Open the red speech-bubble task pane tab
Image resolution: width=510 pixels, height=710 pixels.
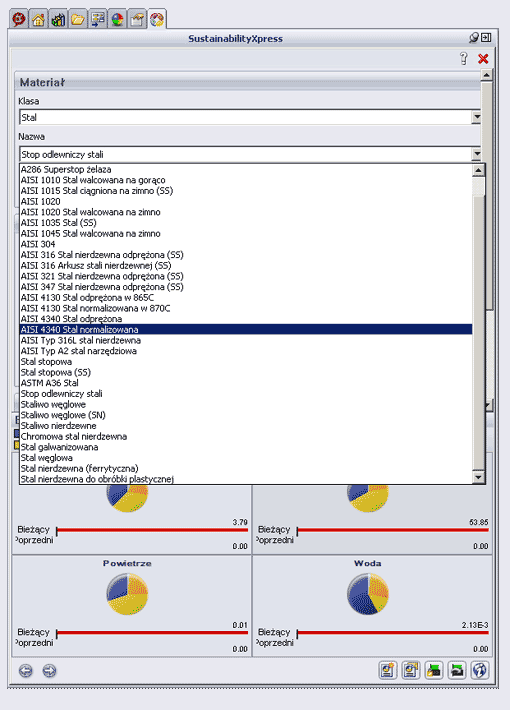point(19,19)
